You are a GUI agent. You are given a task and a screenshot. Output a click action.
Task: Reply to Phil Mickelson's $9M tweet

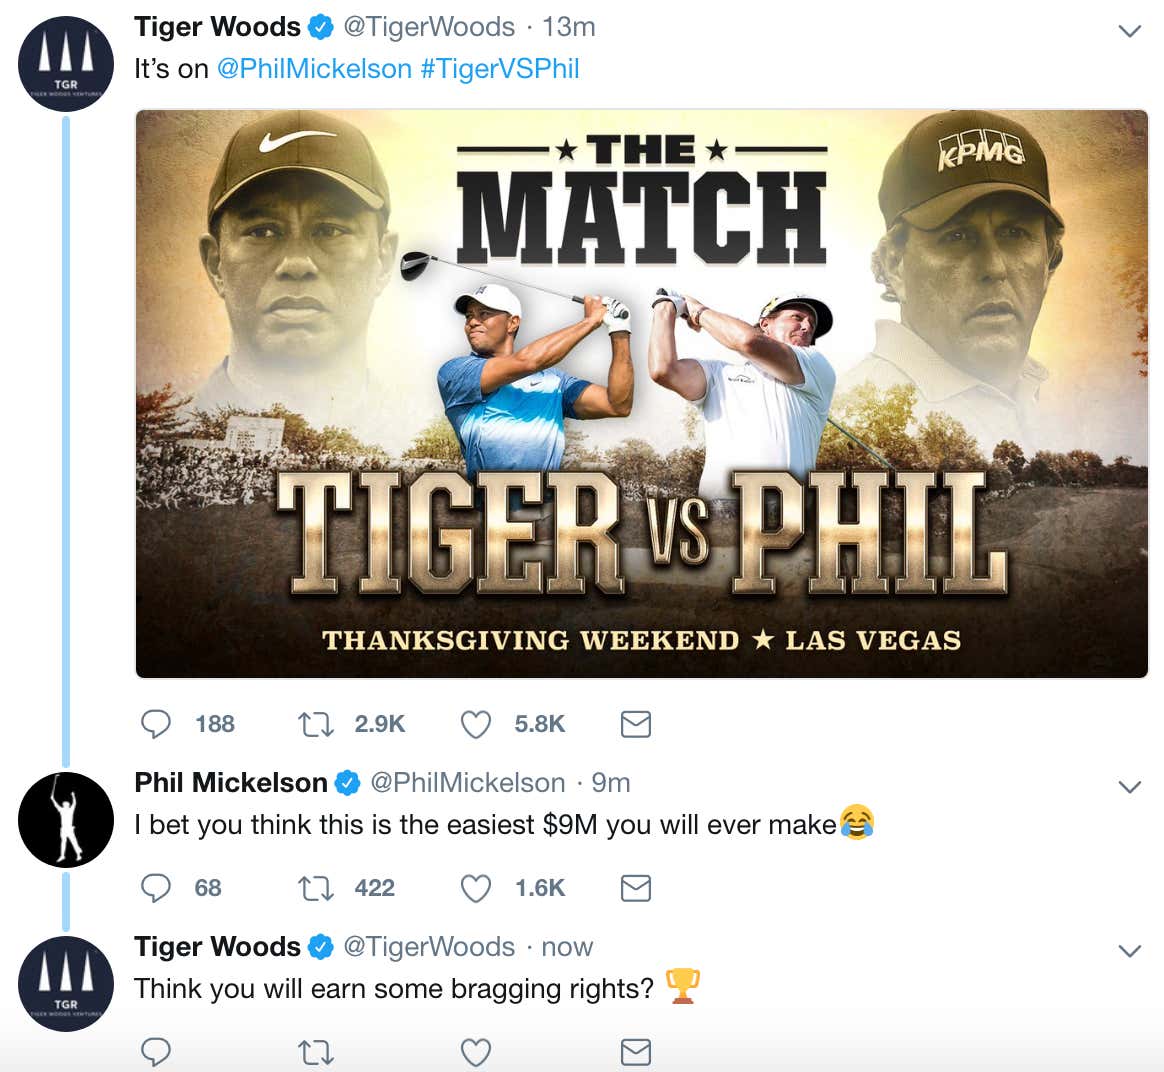156,888
